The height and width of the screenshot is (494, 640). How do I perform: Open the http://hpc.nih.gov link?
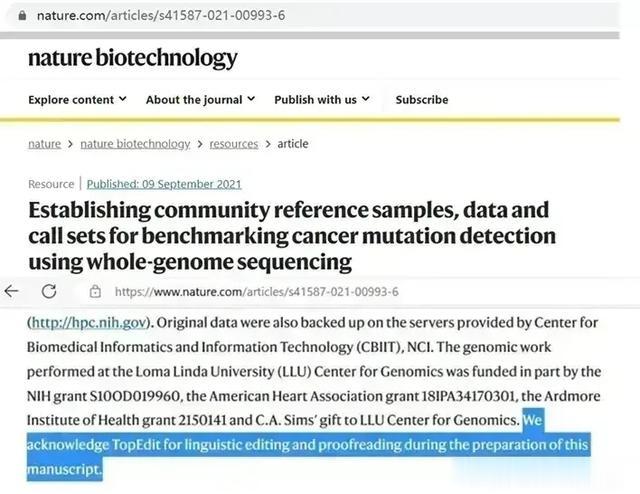point(89,323)
